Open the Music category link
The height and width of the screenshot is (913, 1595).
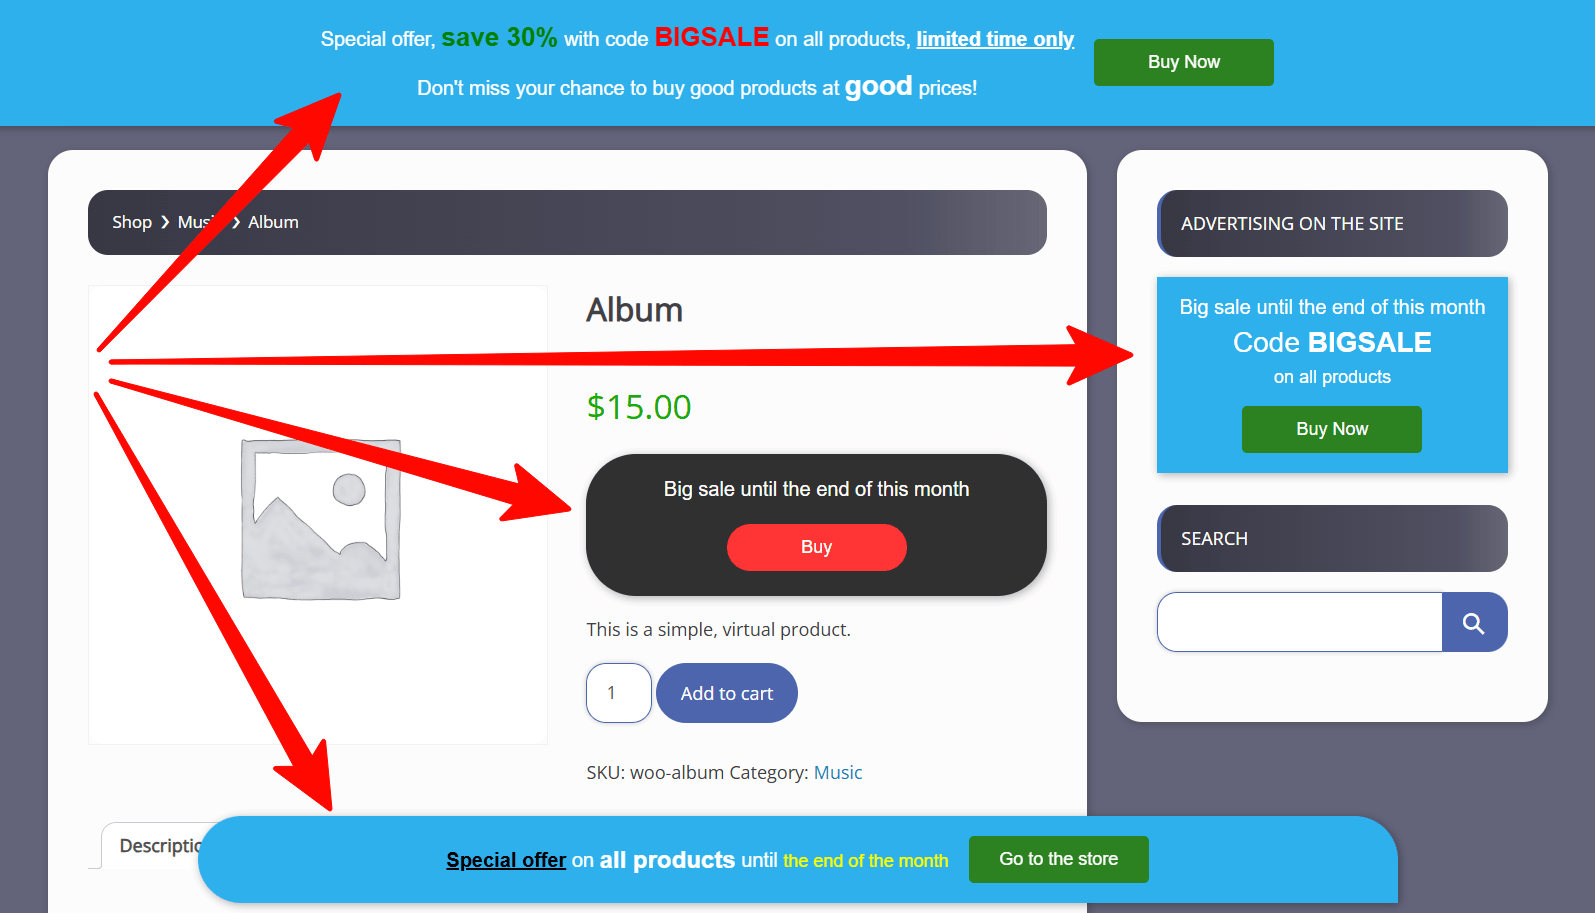[x=837, y=773]
